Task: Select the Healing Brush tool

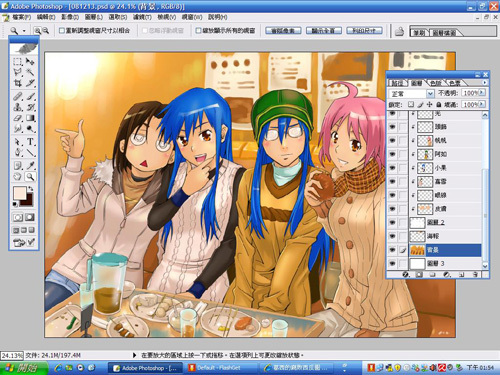Action: pyautogui.click(x=18, y=97)
